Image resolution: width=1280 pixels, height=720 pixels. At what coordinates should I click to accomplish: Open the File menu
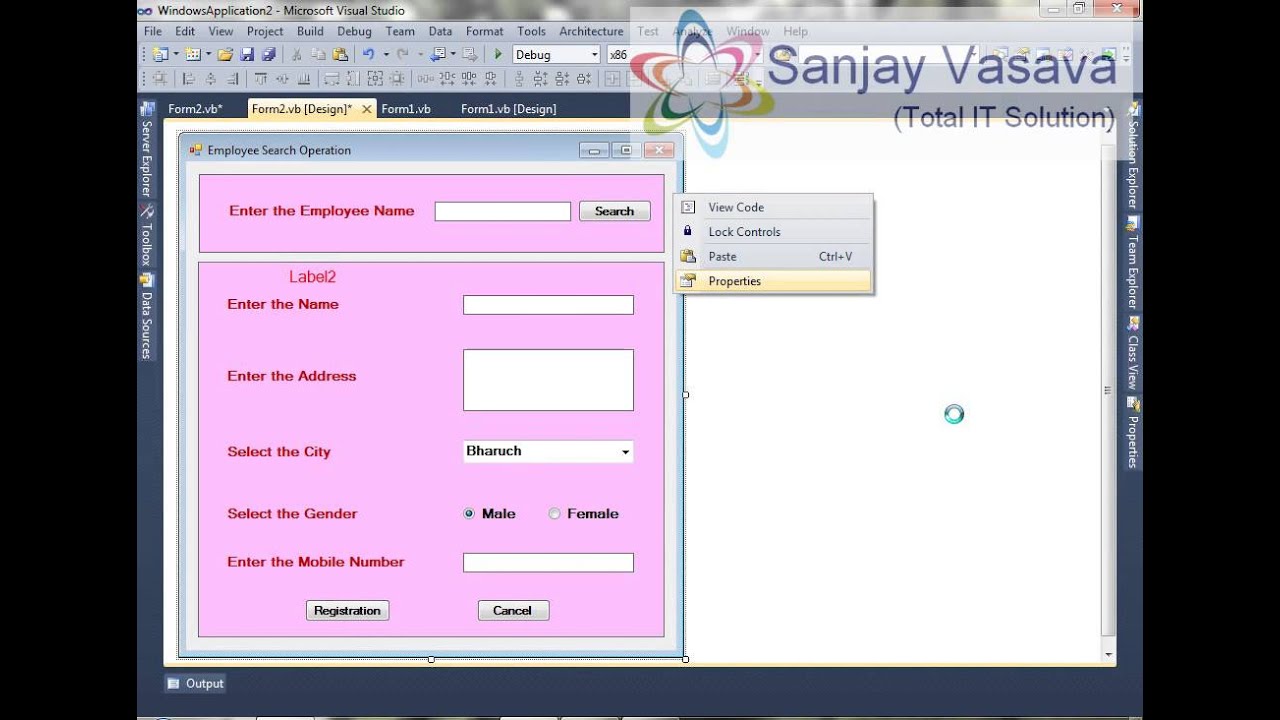pos(153,31)
